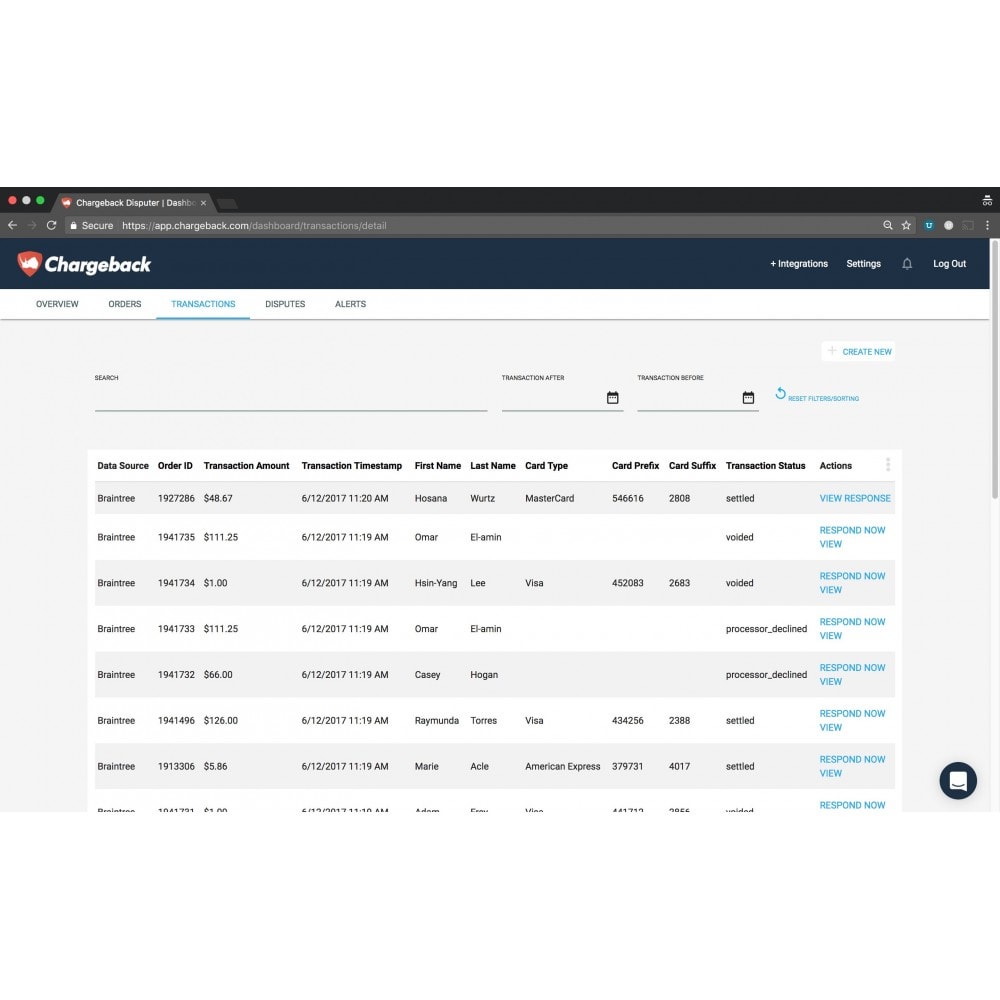Sort by Transaction Timestamp column header
The image size is (1000, 1000).
tap(351, 466)
